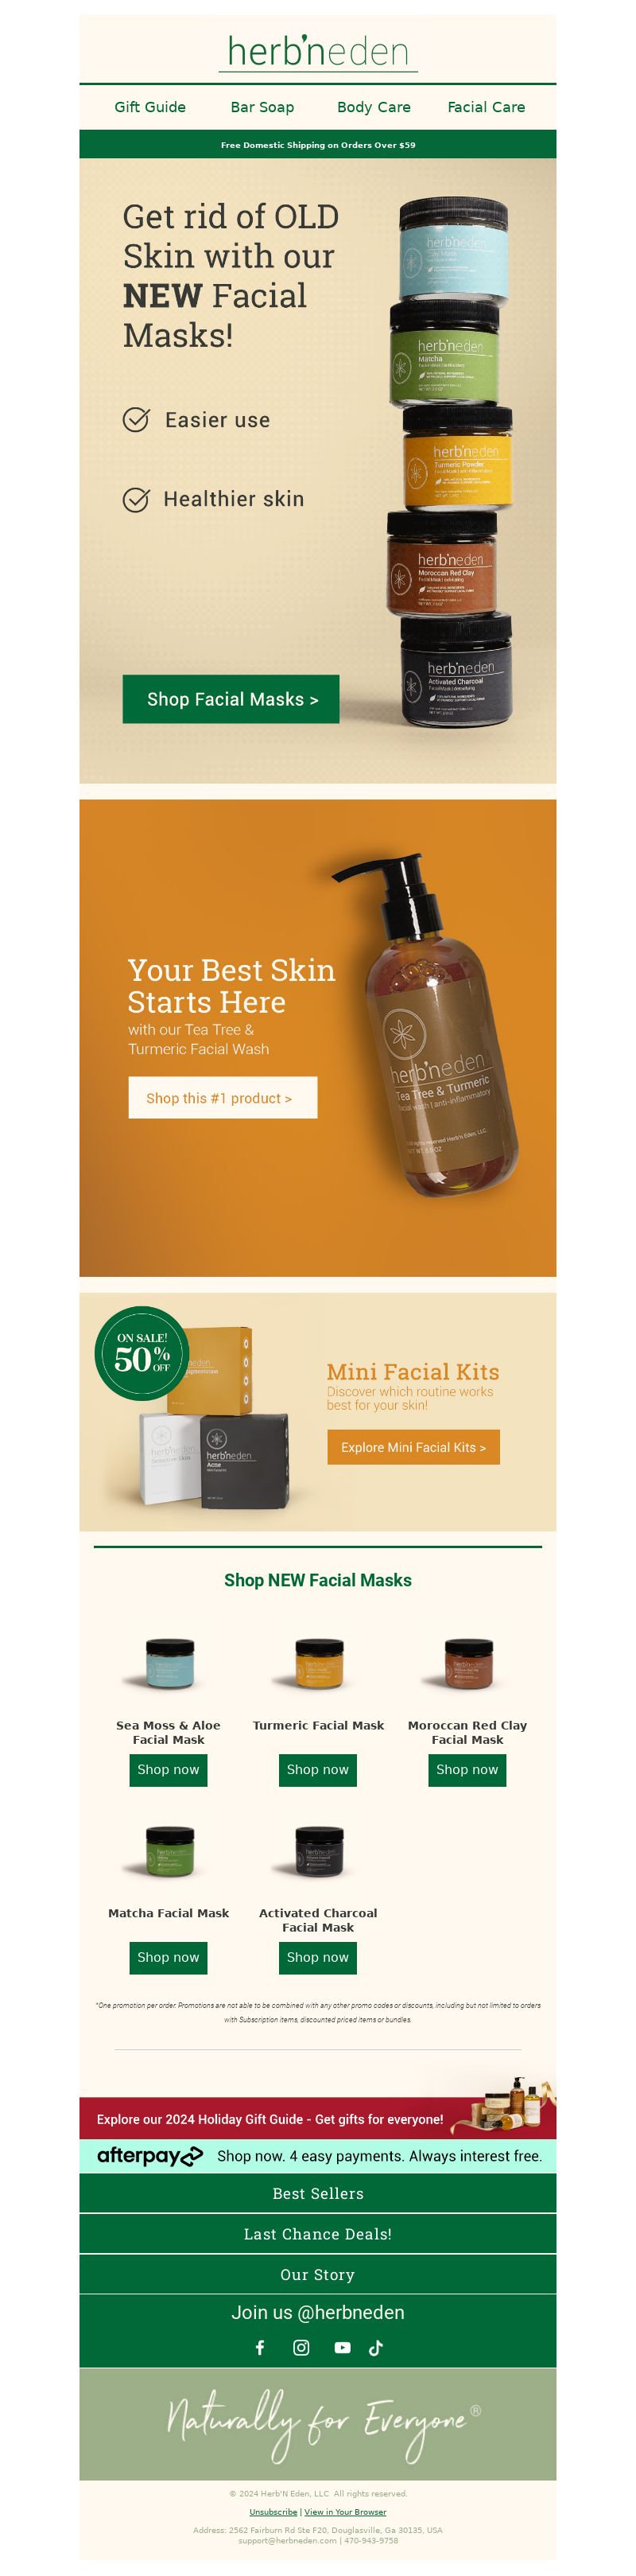The height and width of the screenshot is (2576, 636).
Task: Open the Gift Guide menu item
Action: pos(150,107)
